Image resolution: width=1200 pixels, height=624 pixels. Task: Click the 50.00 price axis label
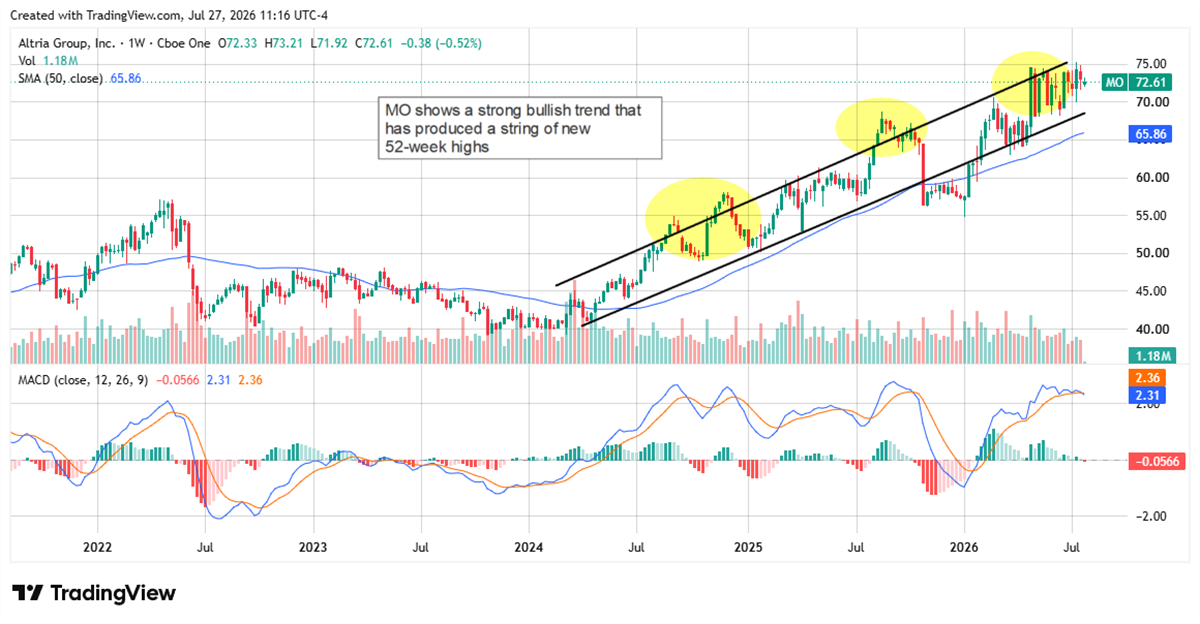1150,253
